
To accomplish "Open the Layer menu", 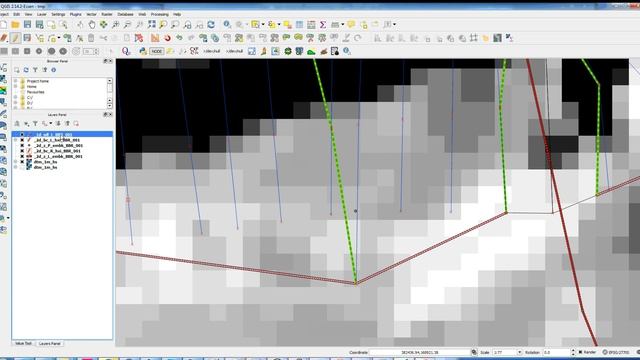I will pyautogui.click(x=42, y=14).
